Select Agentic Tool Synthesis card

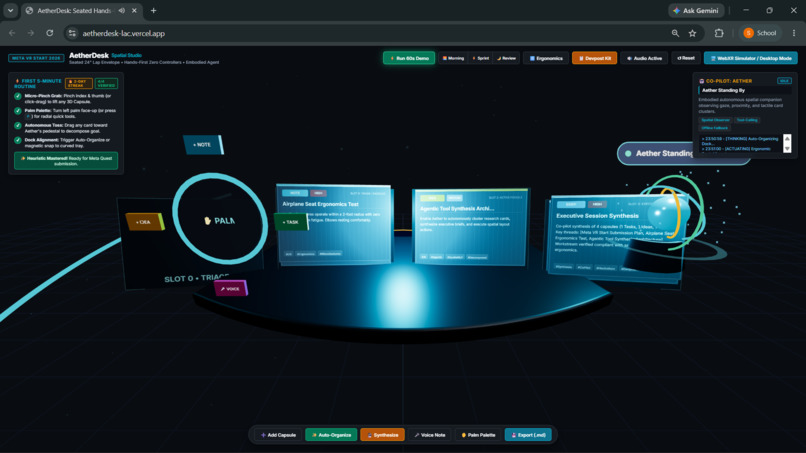470,226
